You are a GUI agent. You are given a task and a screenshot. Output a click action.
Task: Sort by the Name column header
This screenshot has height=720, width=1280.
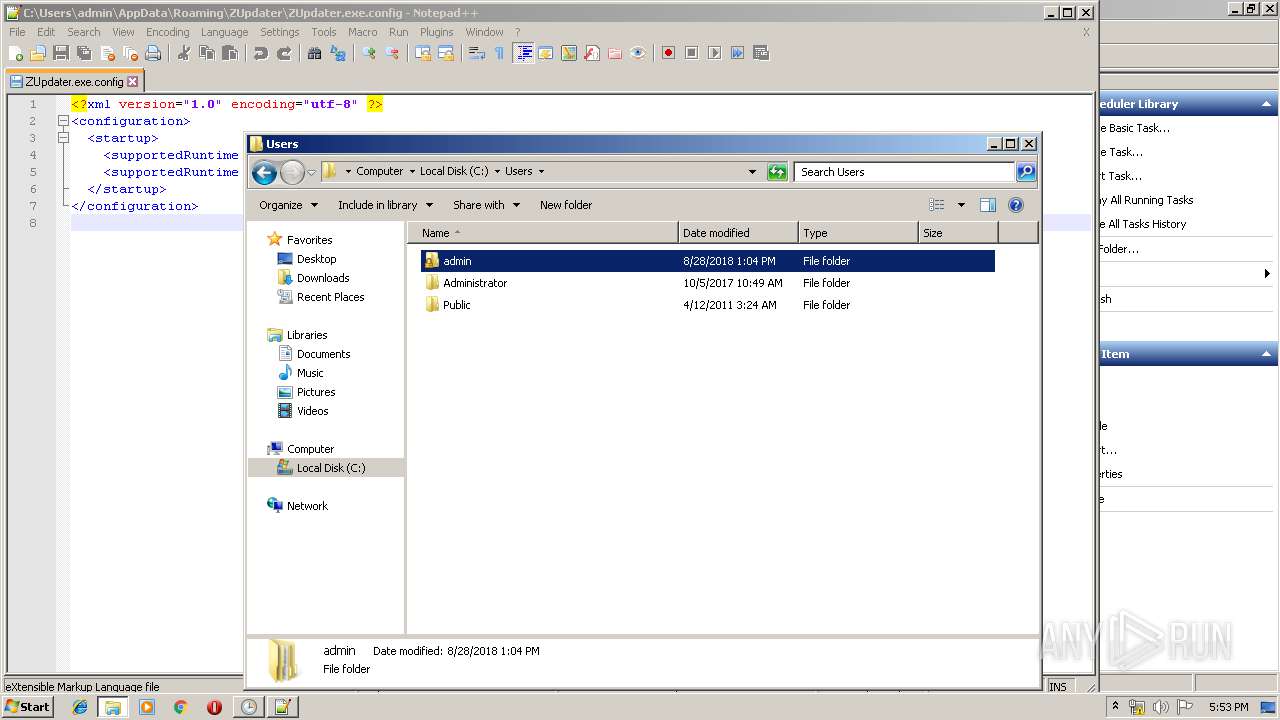point(543,233)
